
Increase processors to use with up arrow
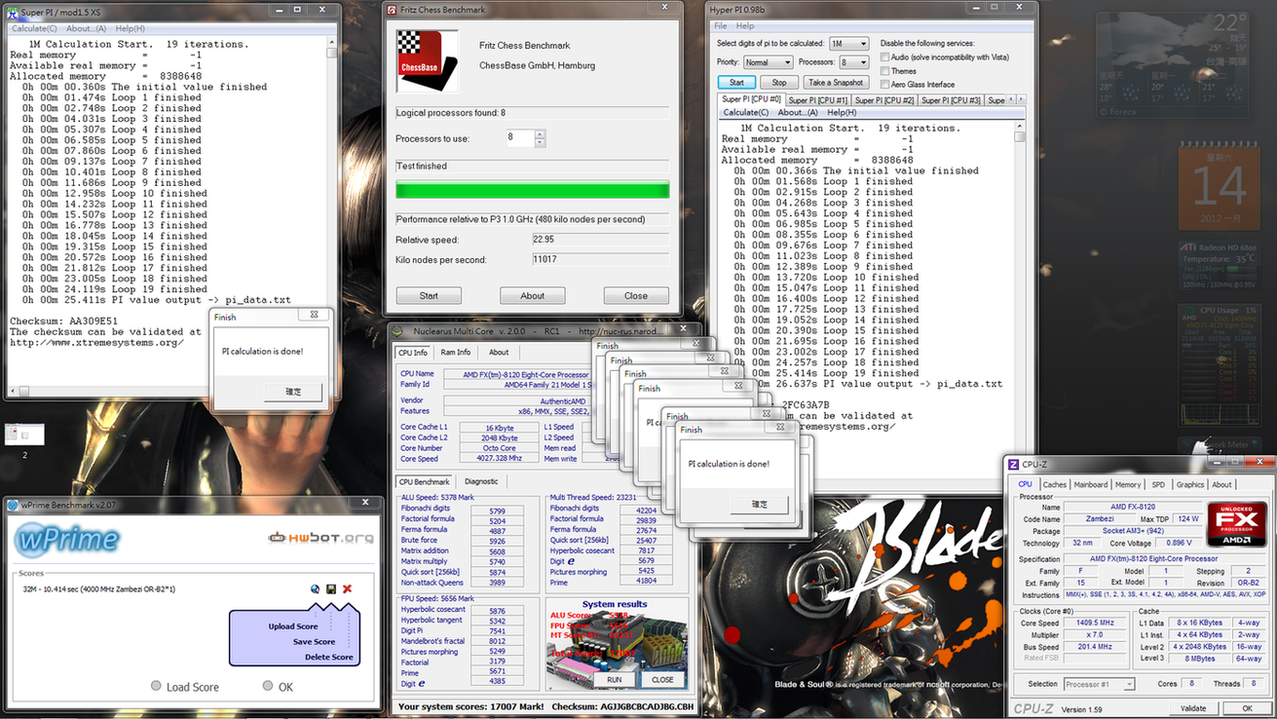540,134
